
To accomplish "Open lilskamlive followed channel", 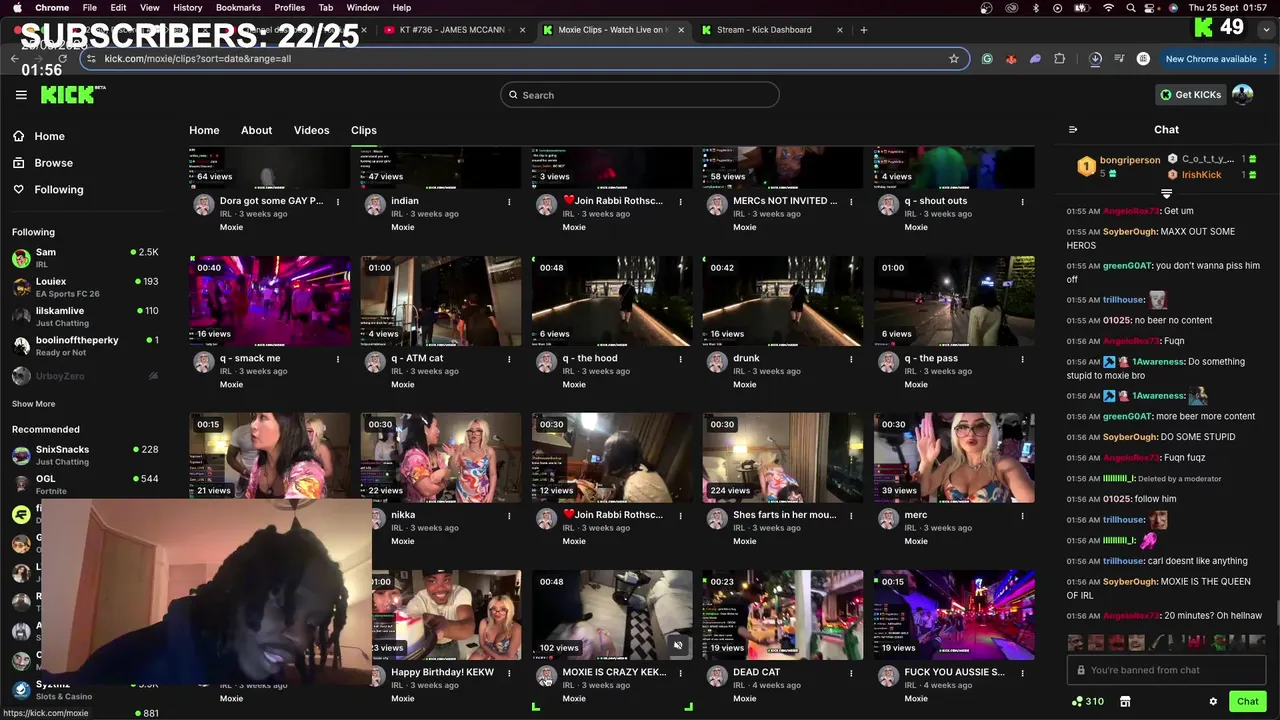I will (x=85, y=316).
